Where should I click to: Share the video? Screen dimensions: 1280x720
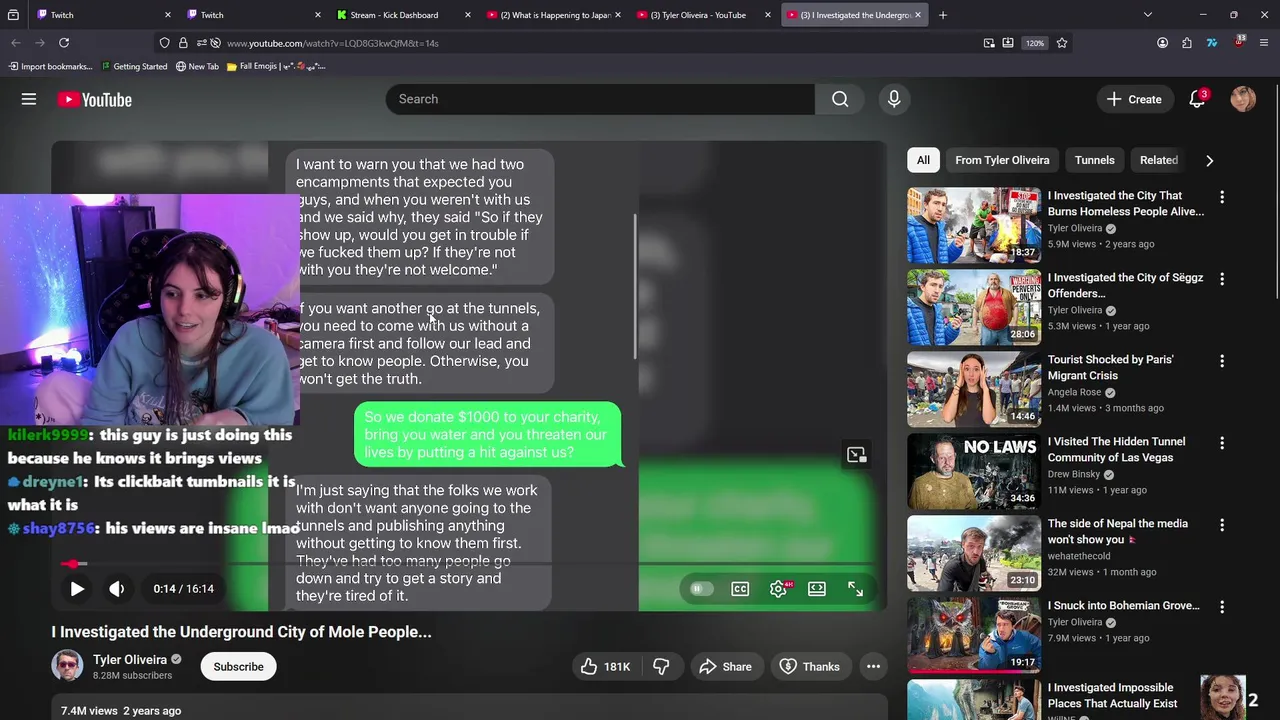726,667
